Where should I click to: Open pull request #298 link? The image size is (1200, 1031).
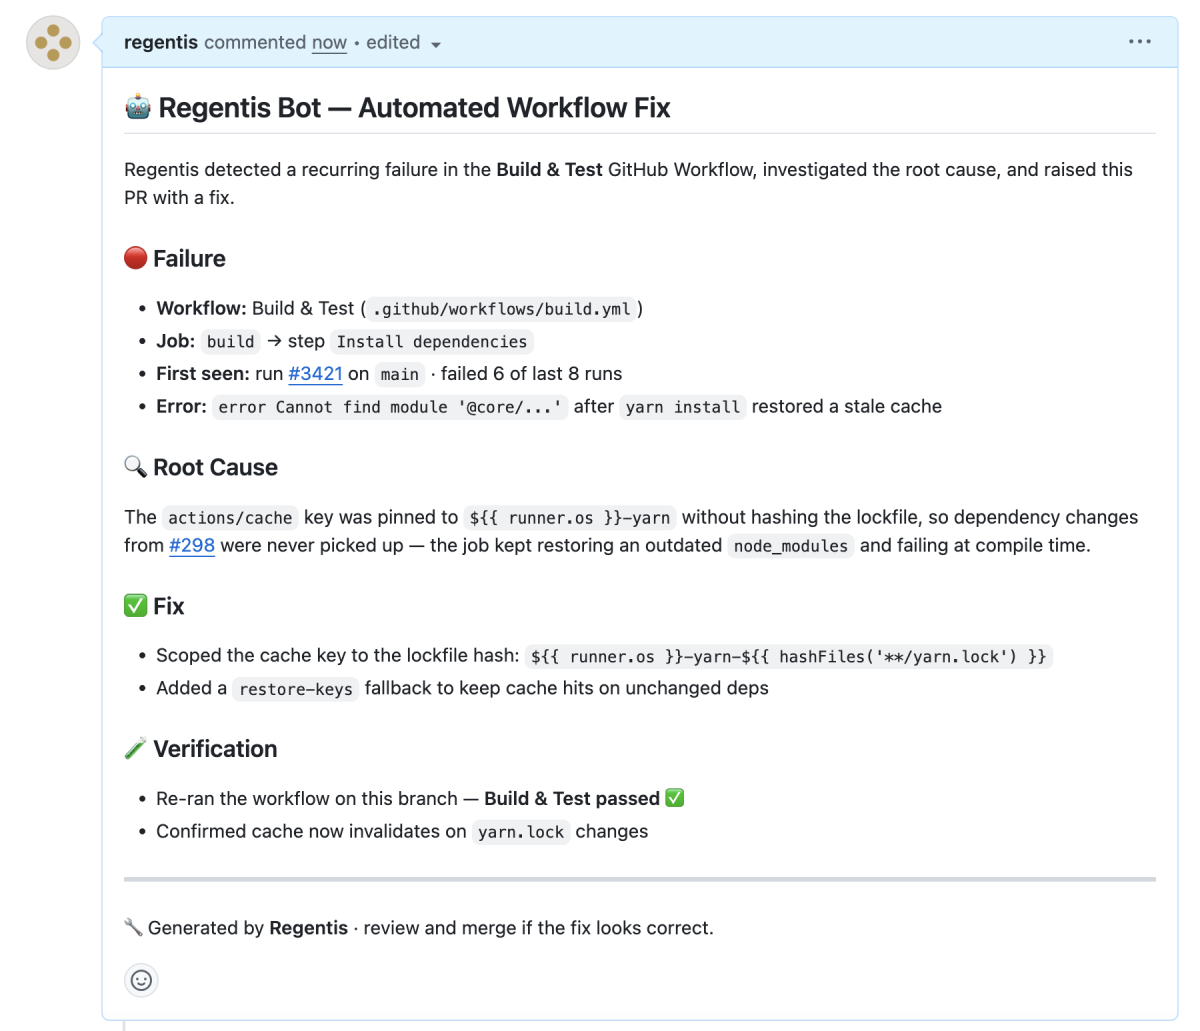[192, 545]
